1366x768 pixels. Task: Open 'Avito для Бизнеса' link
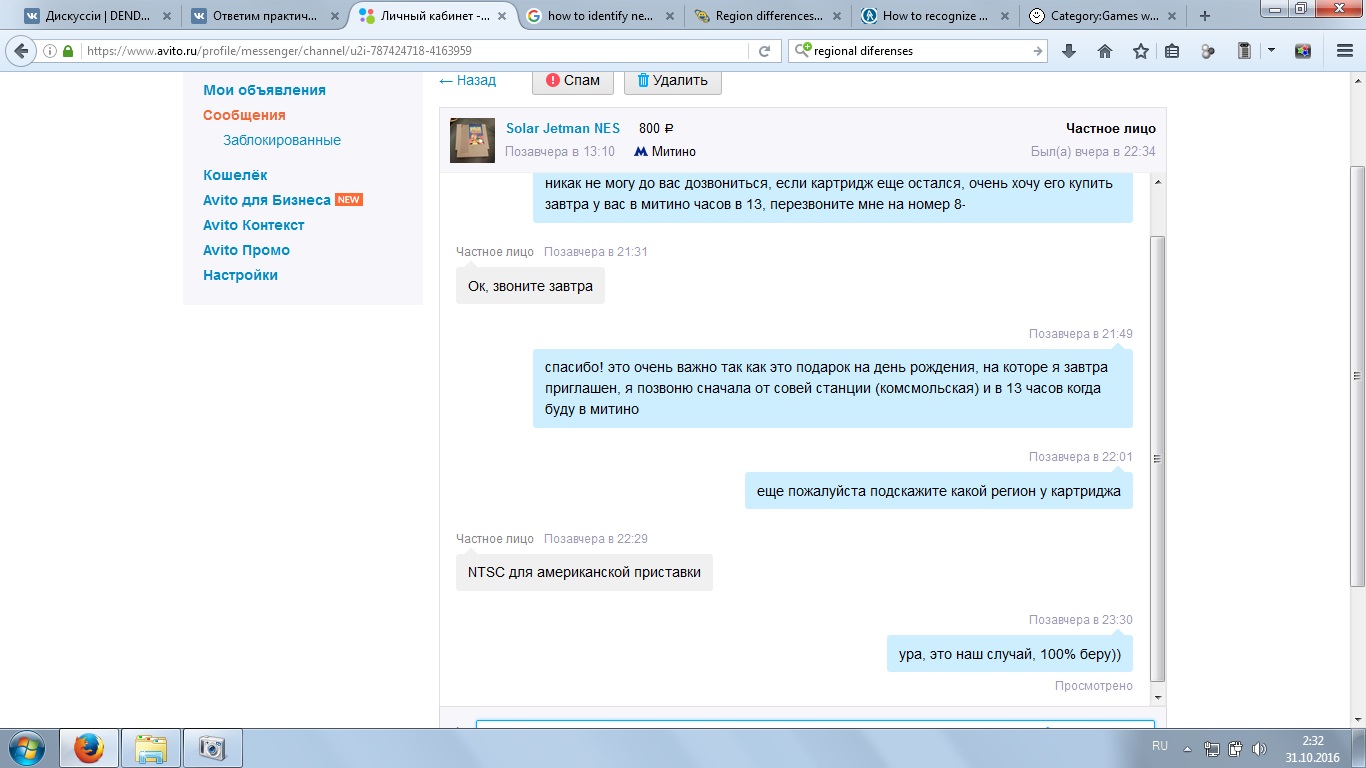(266, 200)
